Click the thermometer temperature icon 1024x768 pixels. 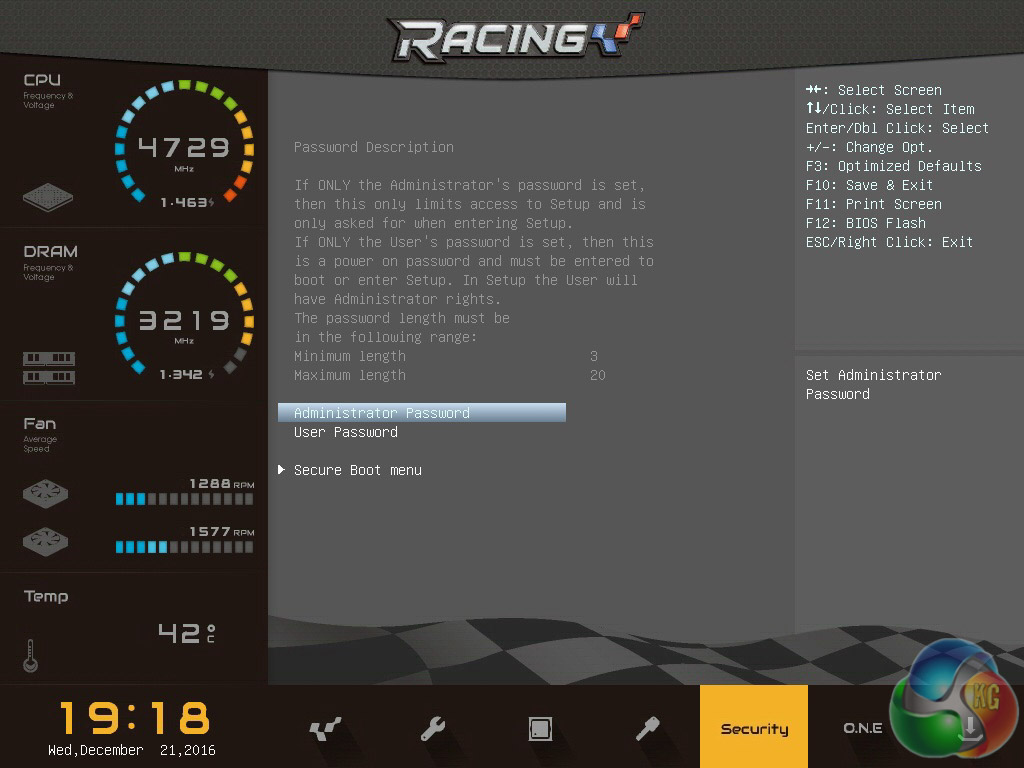30,656
